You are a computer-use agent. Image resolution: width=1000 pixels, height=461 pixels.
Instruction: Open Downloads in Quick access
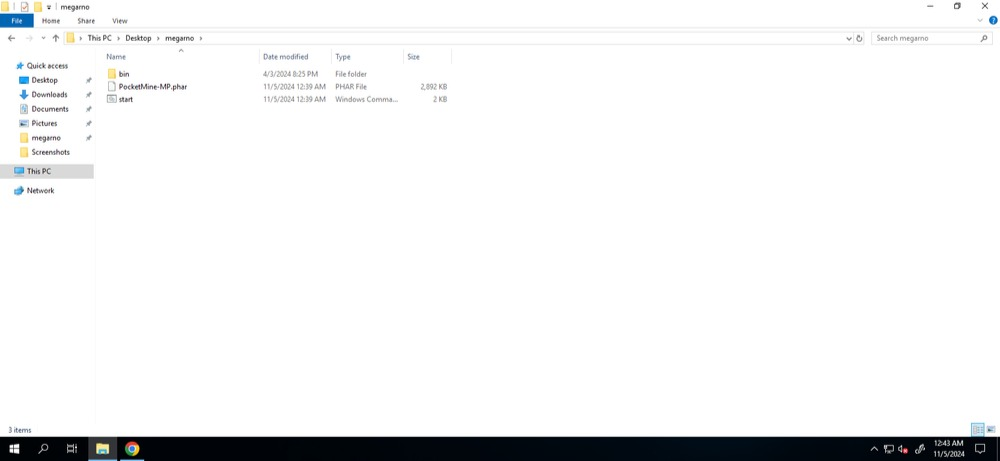click(x=50, y=94)
